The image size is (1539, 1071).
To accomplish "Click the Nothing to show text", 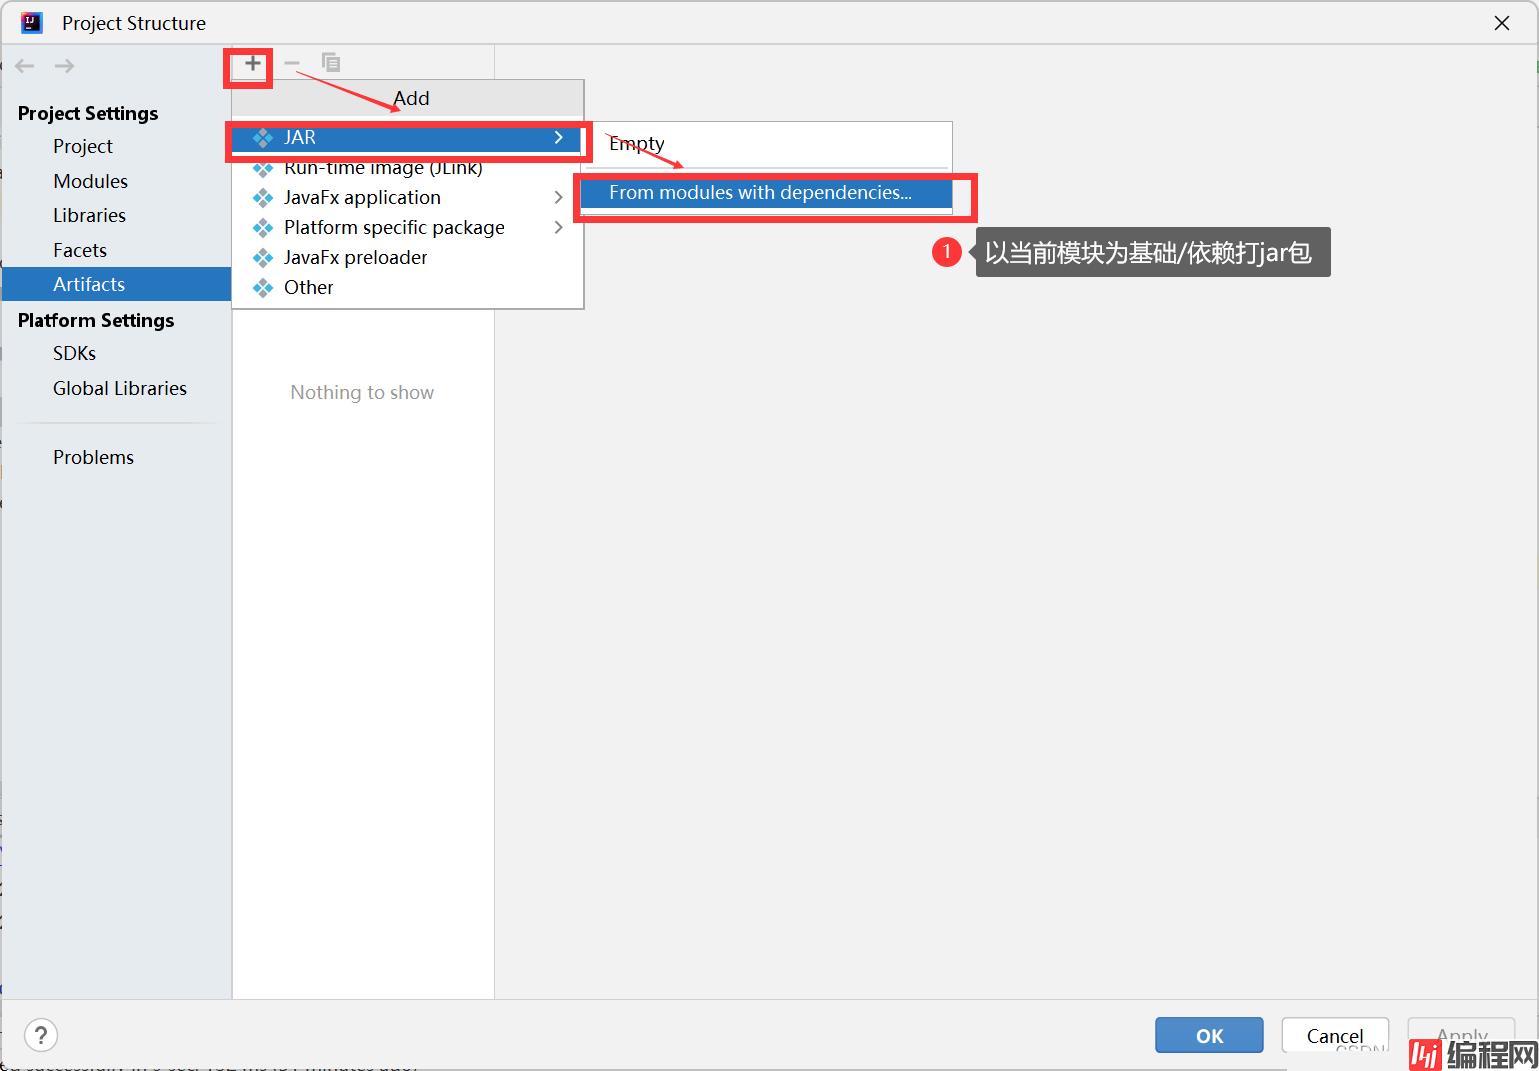I will 362,392.
